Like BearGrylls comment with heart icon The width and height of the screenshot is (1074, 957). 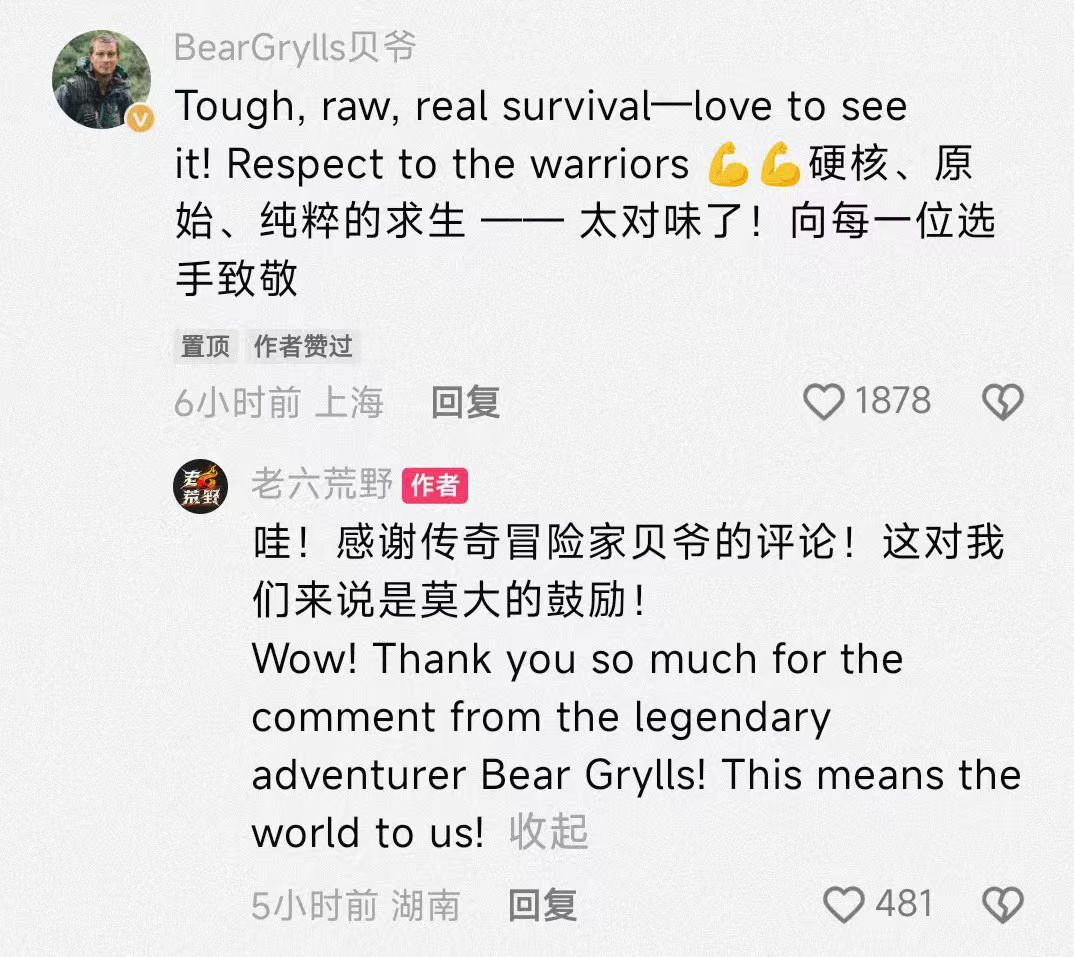coord(823,401)
